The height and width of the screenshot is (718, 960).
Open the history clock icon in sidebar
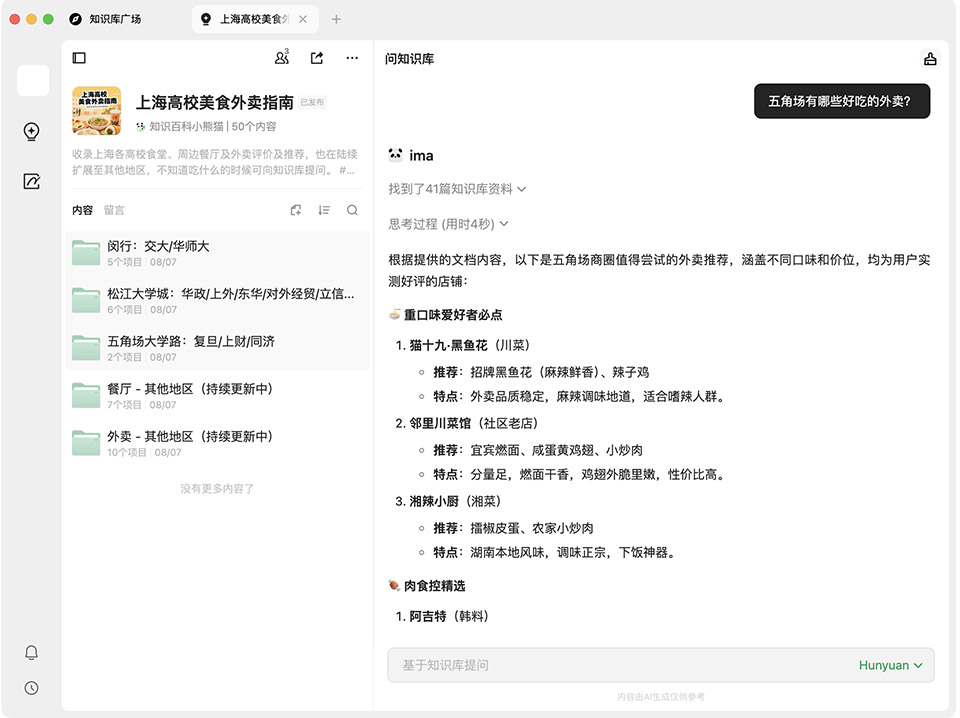click(x=32, y=688)
